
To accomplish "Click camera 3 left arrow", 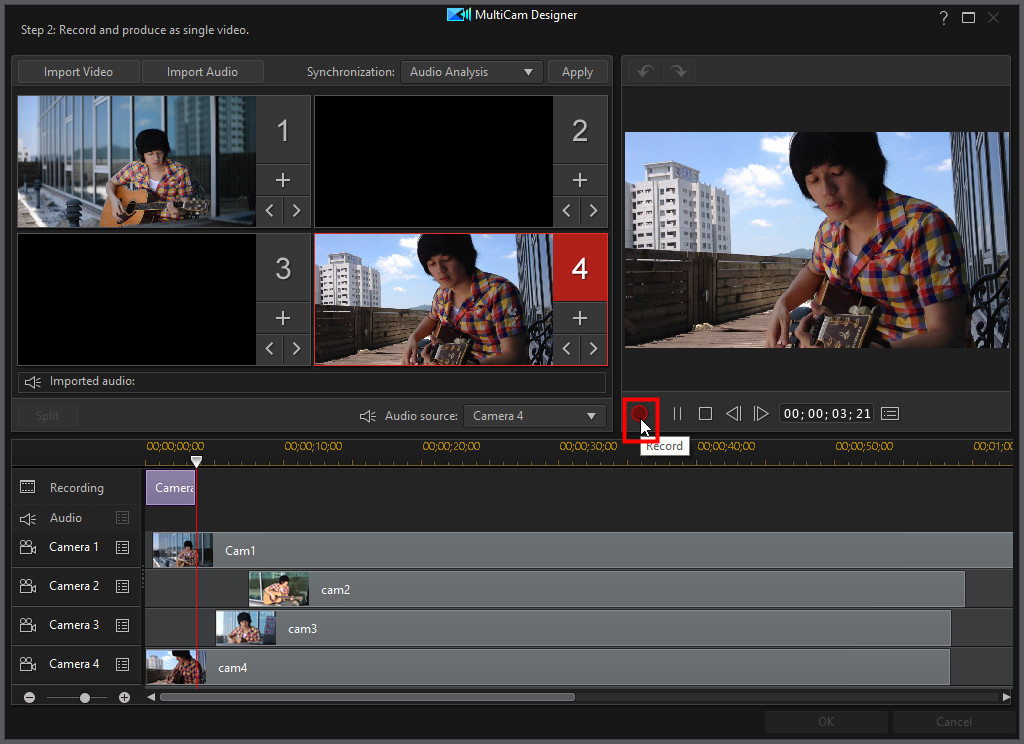I will [x=270, y=348].
